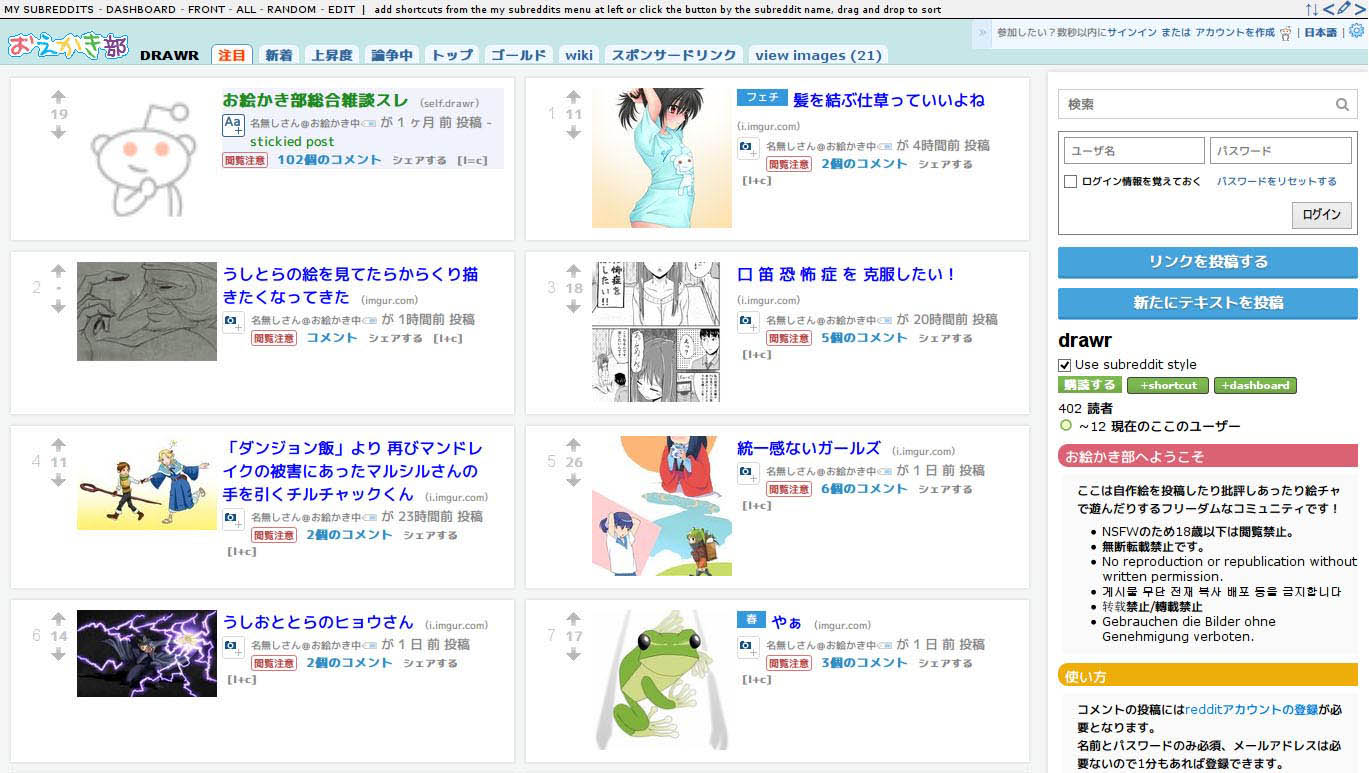1369x773 pixels.
Task: Upvote the 統一感ないガールズ post
Action: tap(573, 445)
